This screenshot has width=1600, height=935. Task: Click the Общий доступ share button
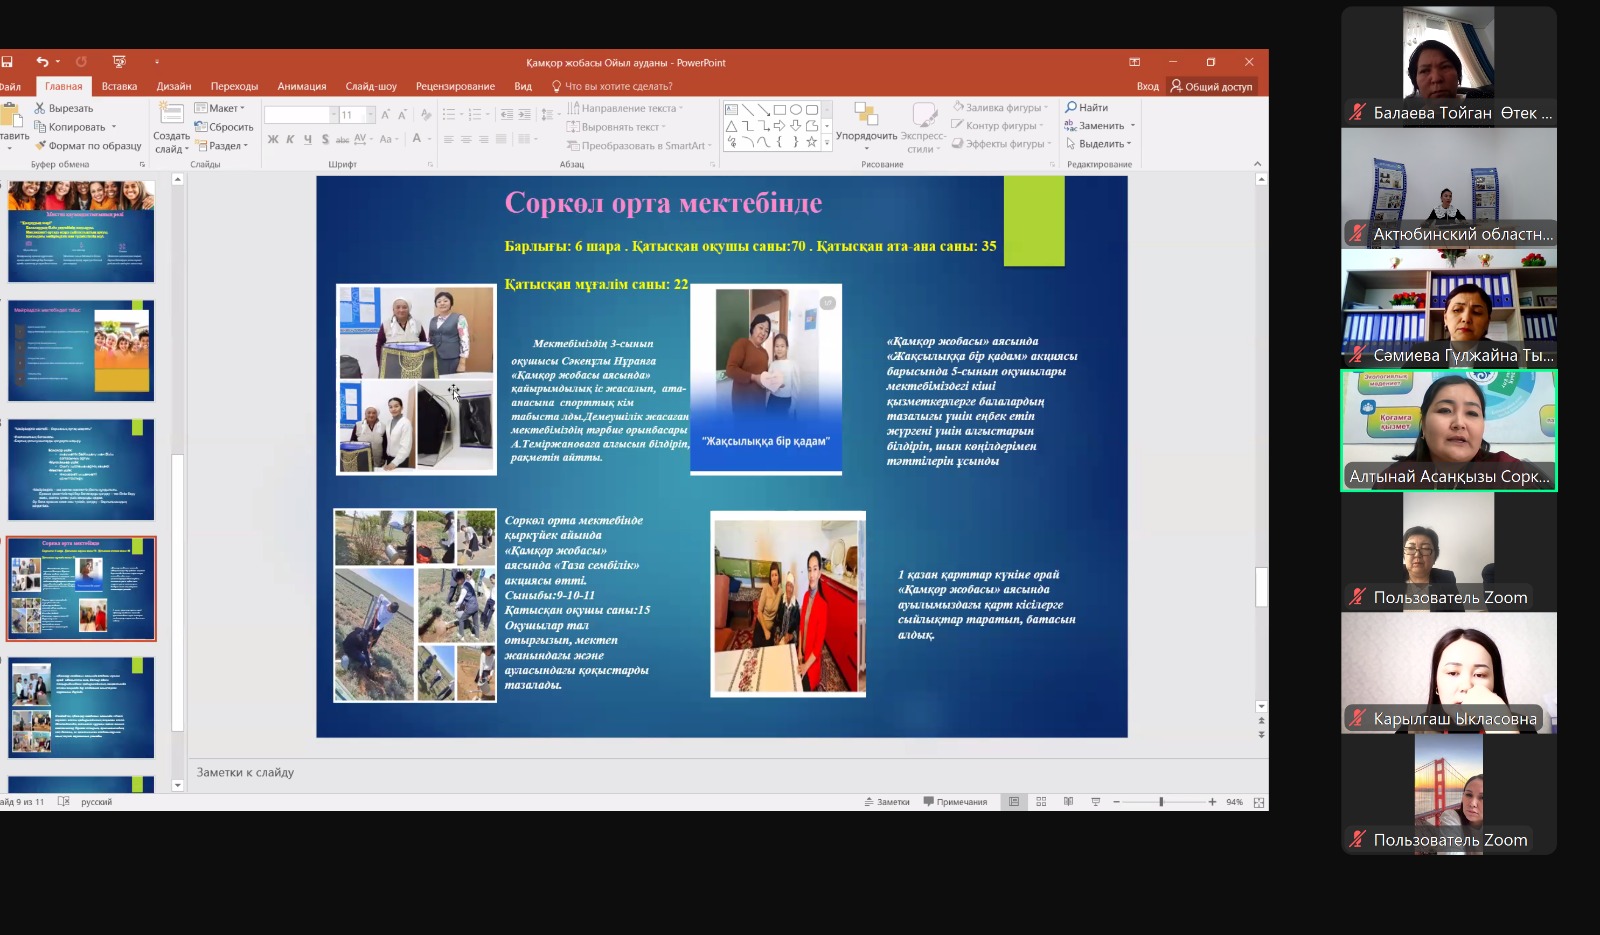point(1211,87)
